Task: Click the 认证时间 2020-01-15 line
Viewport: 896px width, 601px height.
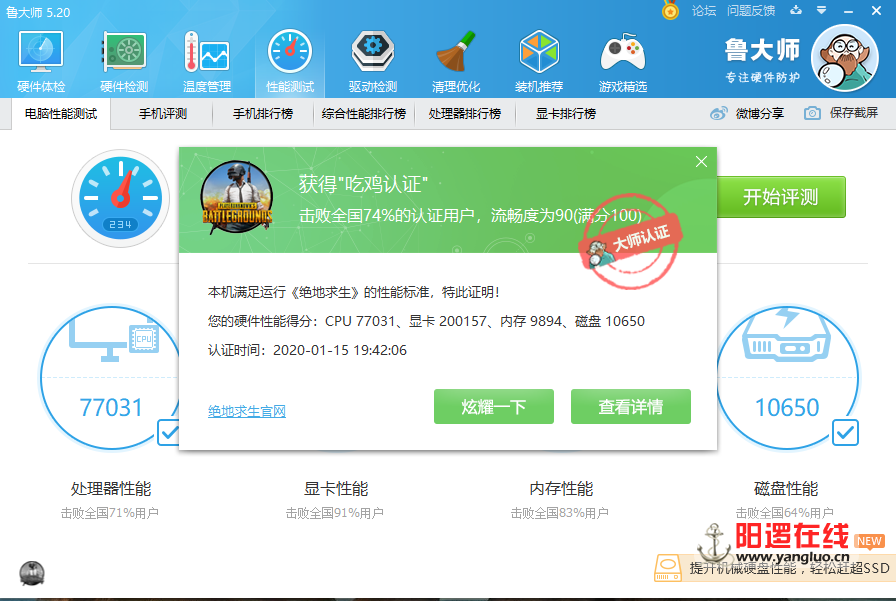Action: 307,350
